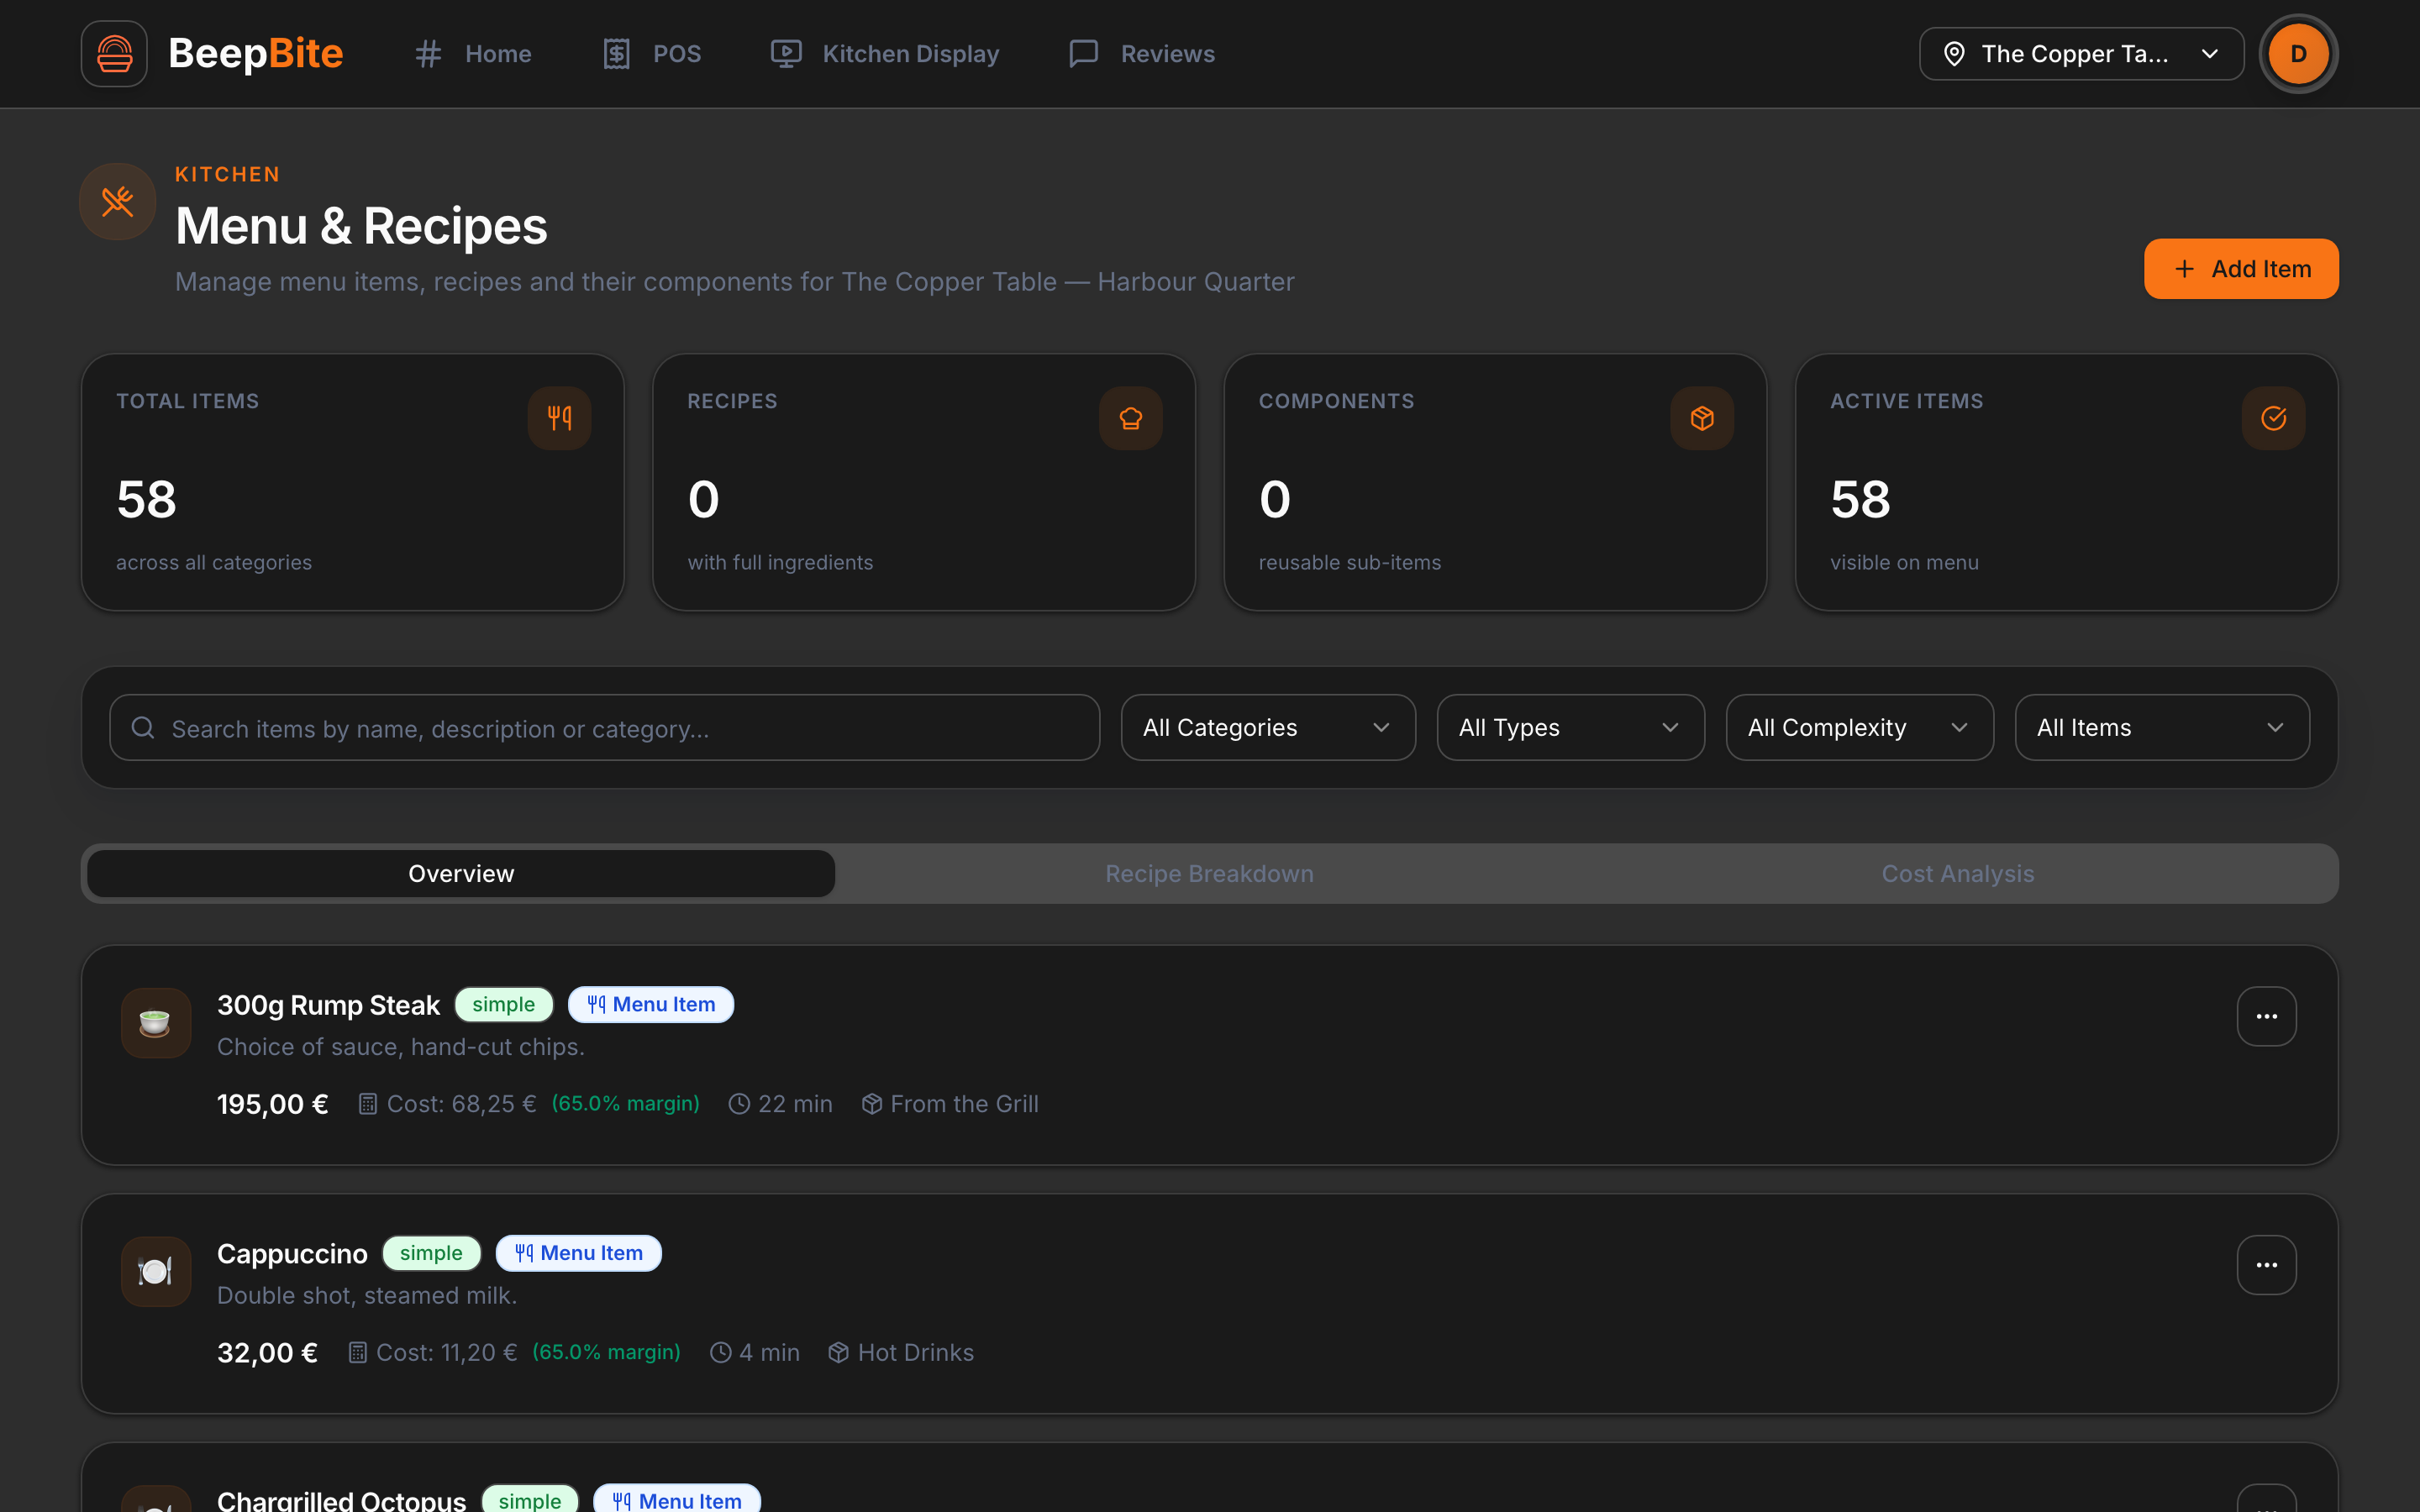Open the Kitchen Display page

coord(885,54)
